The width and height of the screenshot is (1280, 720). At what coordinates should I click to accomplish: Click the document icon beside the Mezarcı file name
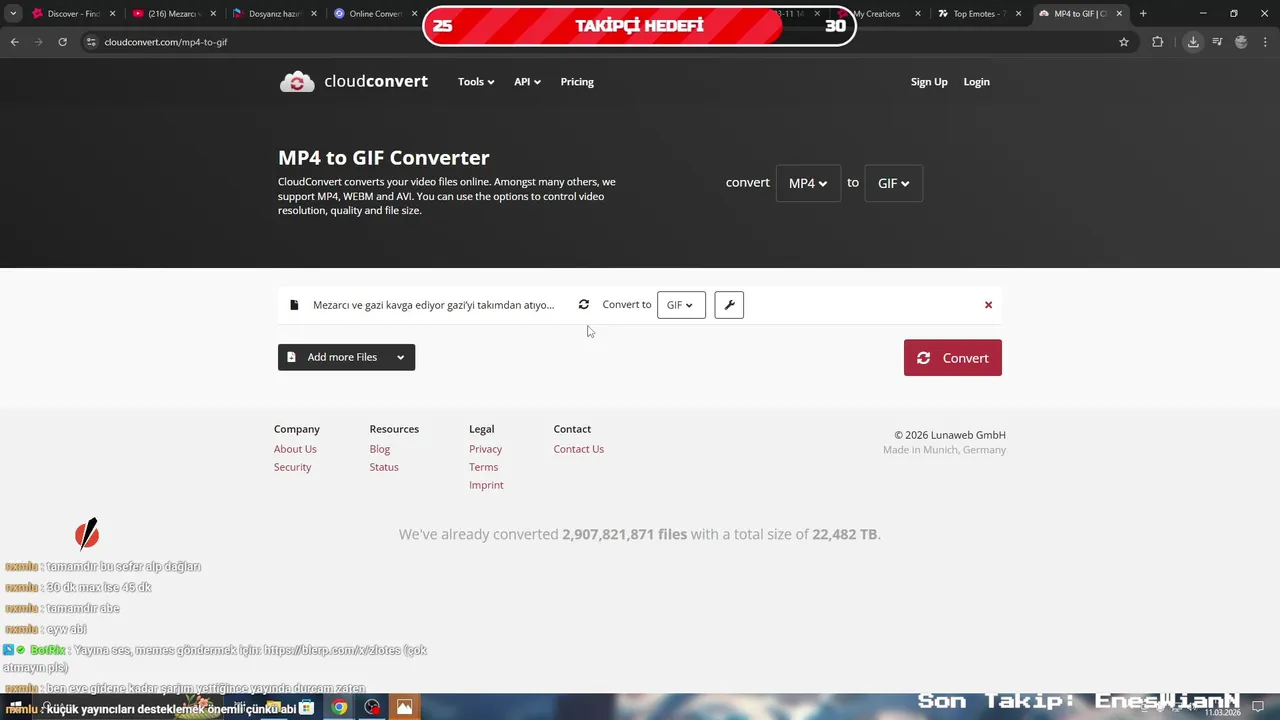[294, 305]
